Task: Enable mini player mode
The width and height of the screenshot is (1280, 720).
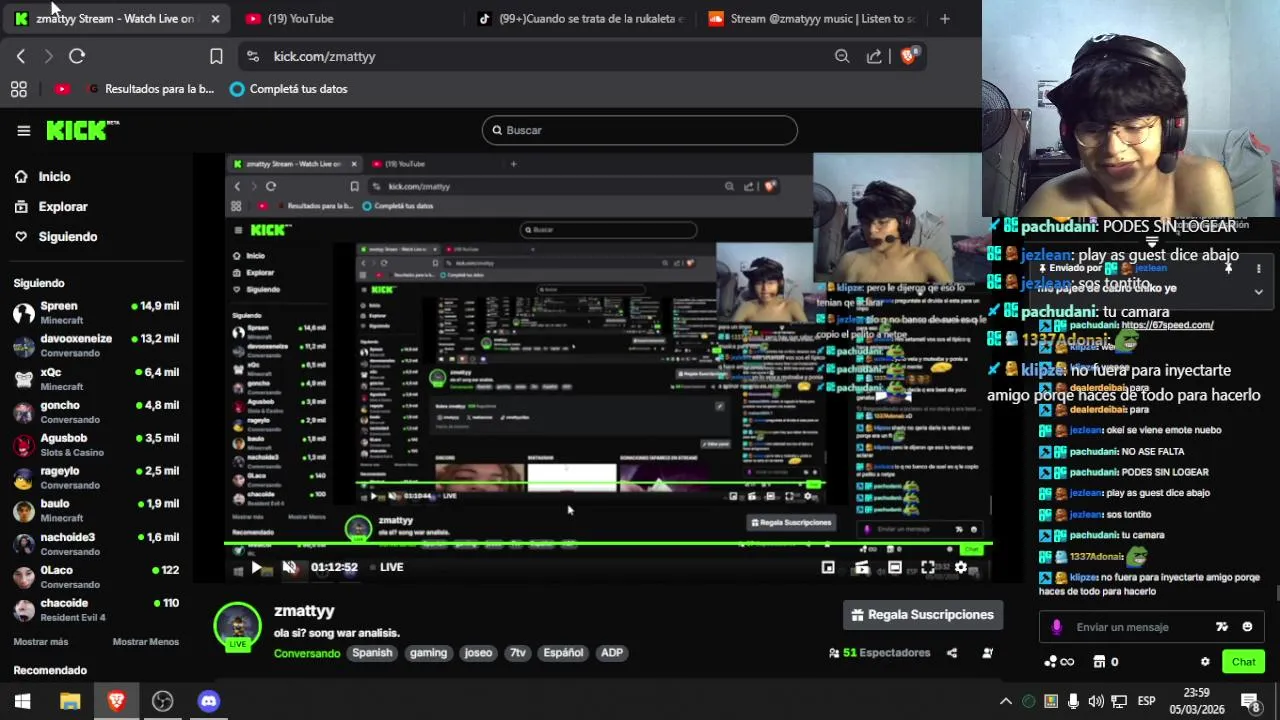Action: click(x=828, y=567)
